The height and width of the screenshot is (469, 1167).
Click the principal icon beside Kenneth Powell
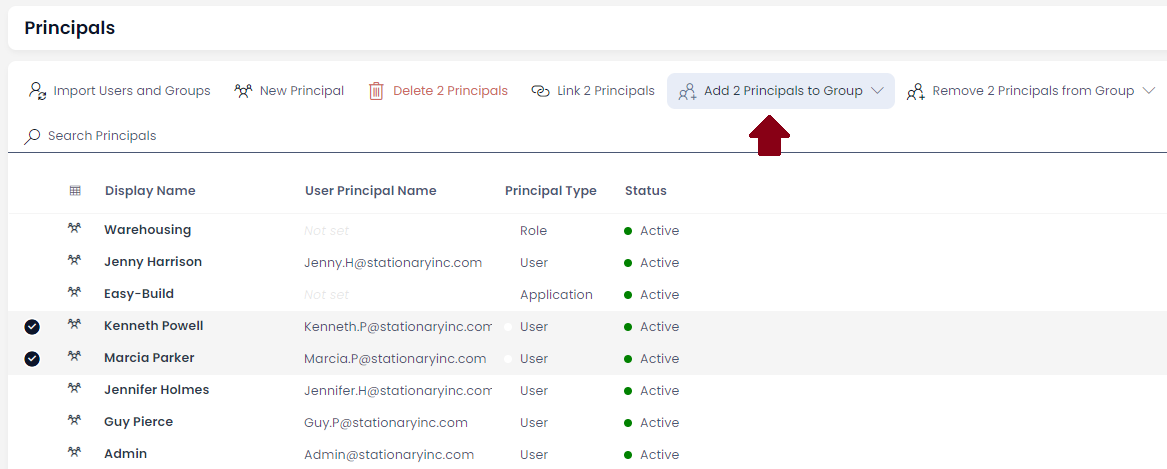click(74, 324)
